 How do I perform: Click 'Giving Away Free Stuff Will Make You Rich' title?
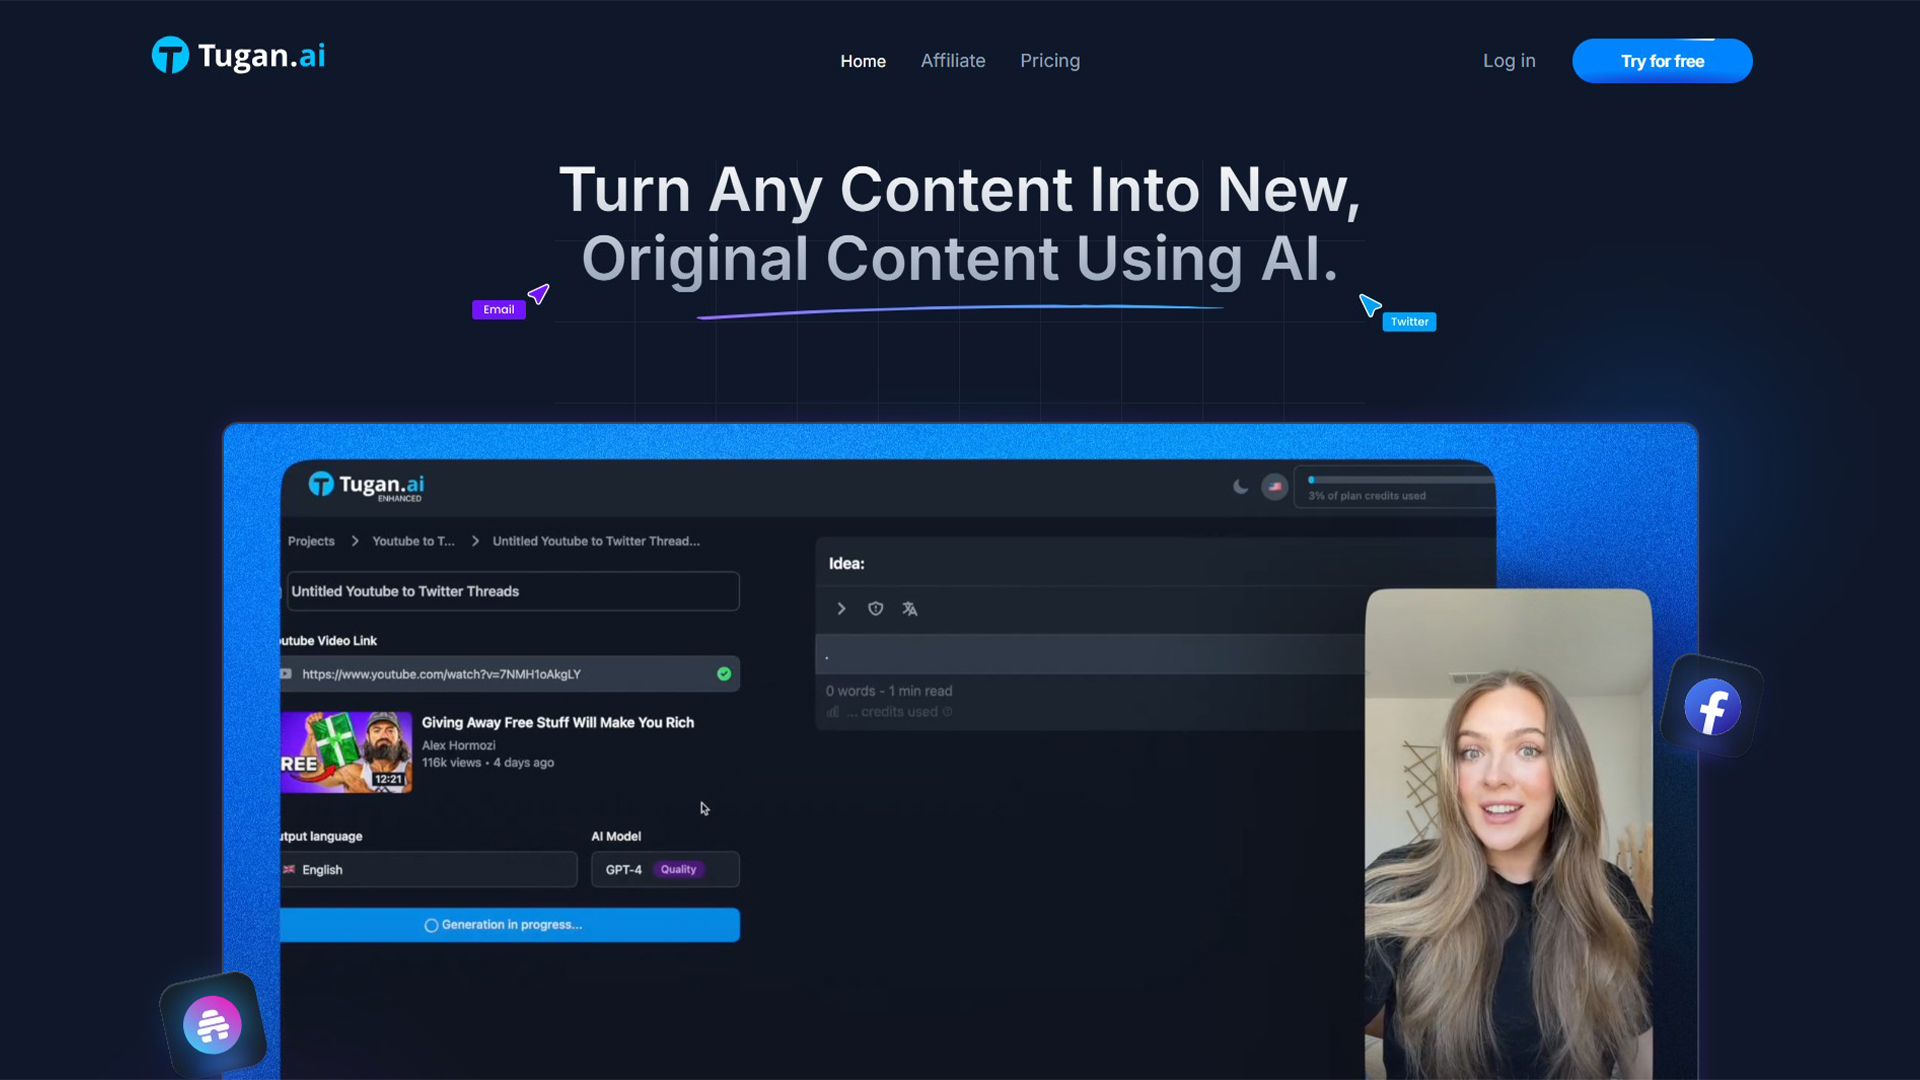pyautogui.click(x=558, y=722)
